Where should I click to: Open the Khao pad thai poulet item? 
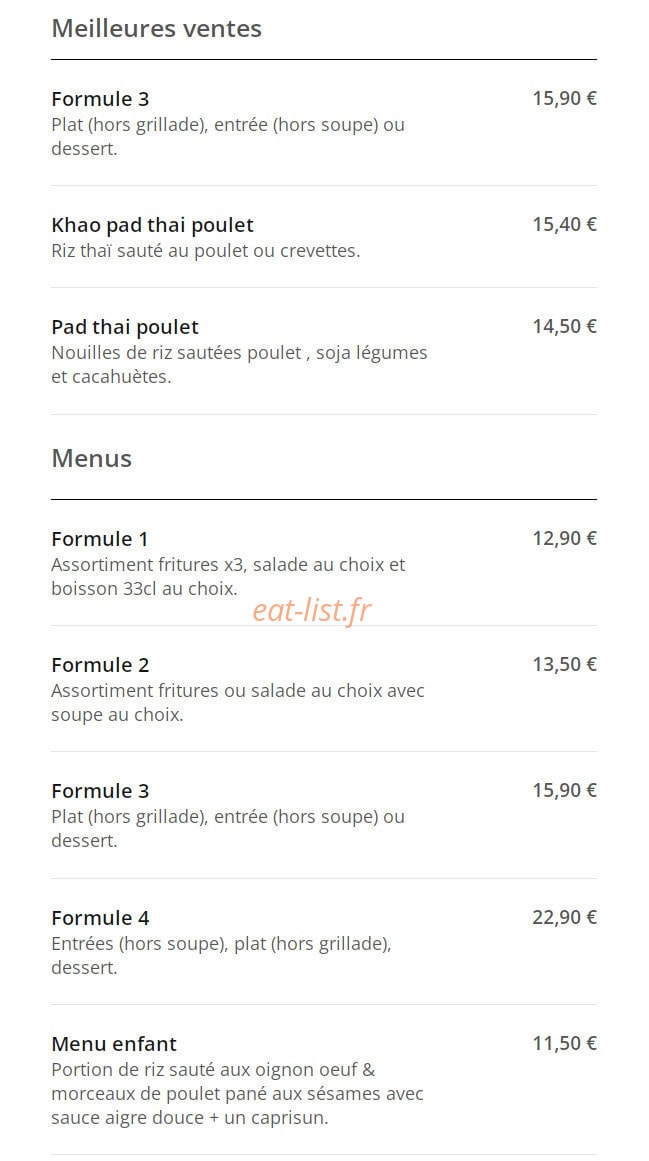click(323, 237)
